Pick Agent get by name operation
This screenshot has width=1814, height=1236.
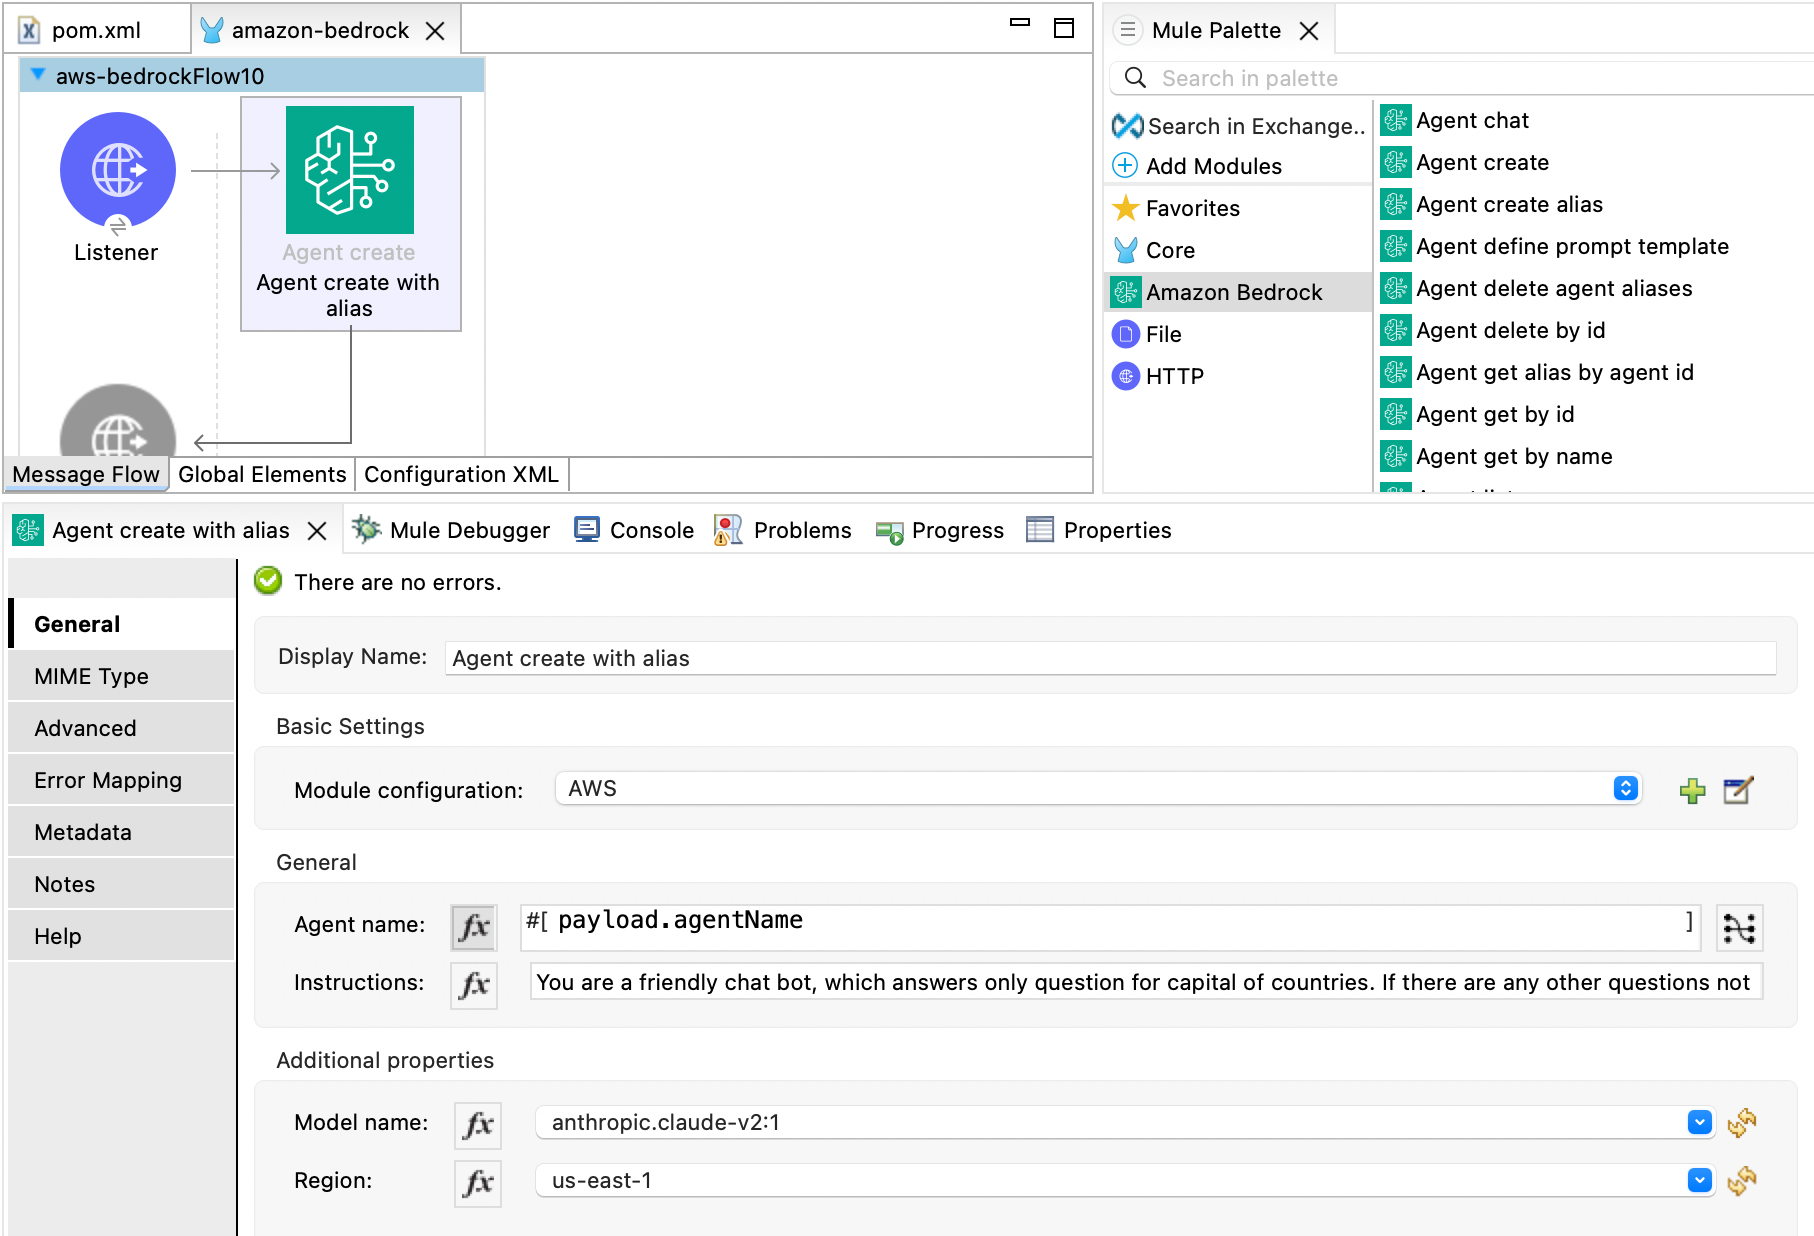pos(1497,456)
